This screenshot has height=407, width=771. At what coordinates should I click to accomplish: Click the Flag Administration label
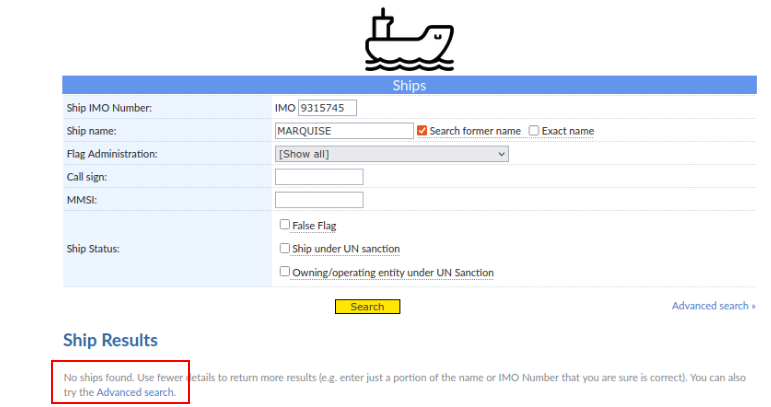point(112,154)
